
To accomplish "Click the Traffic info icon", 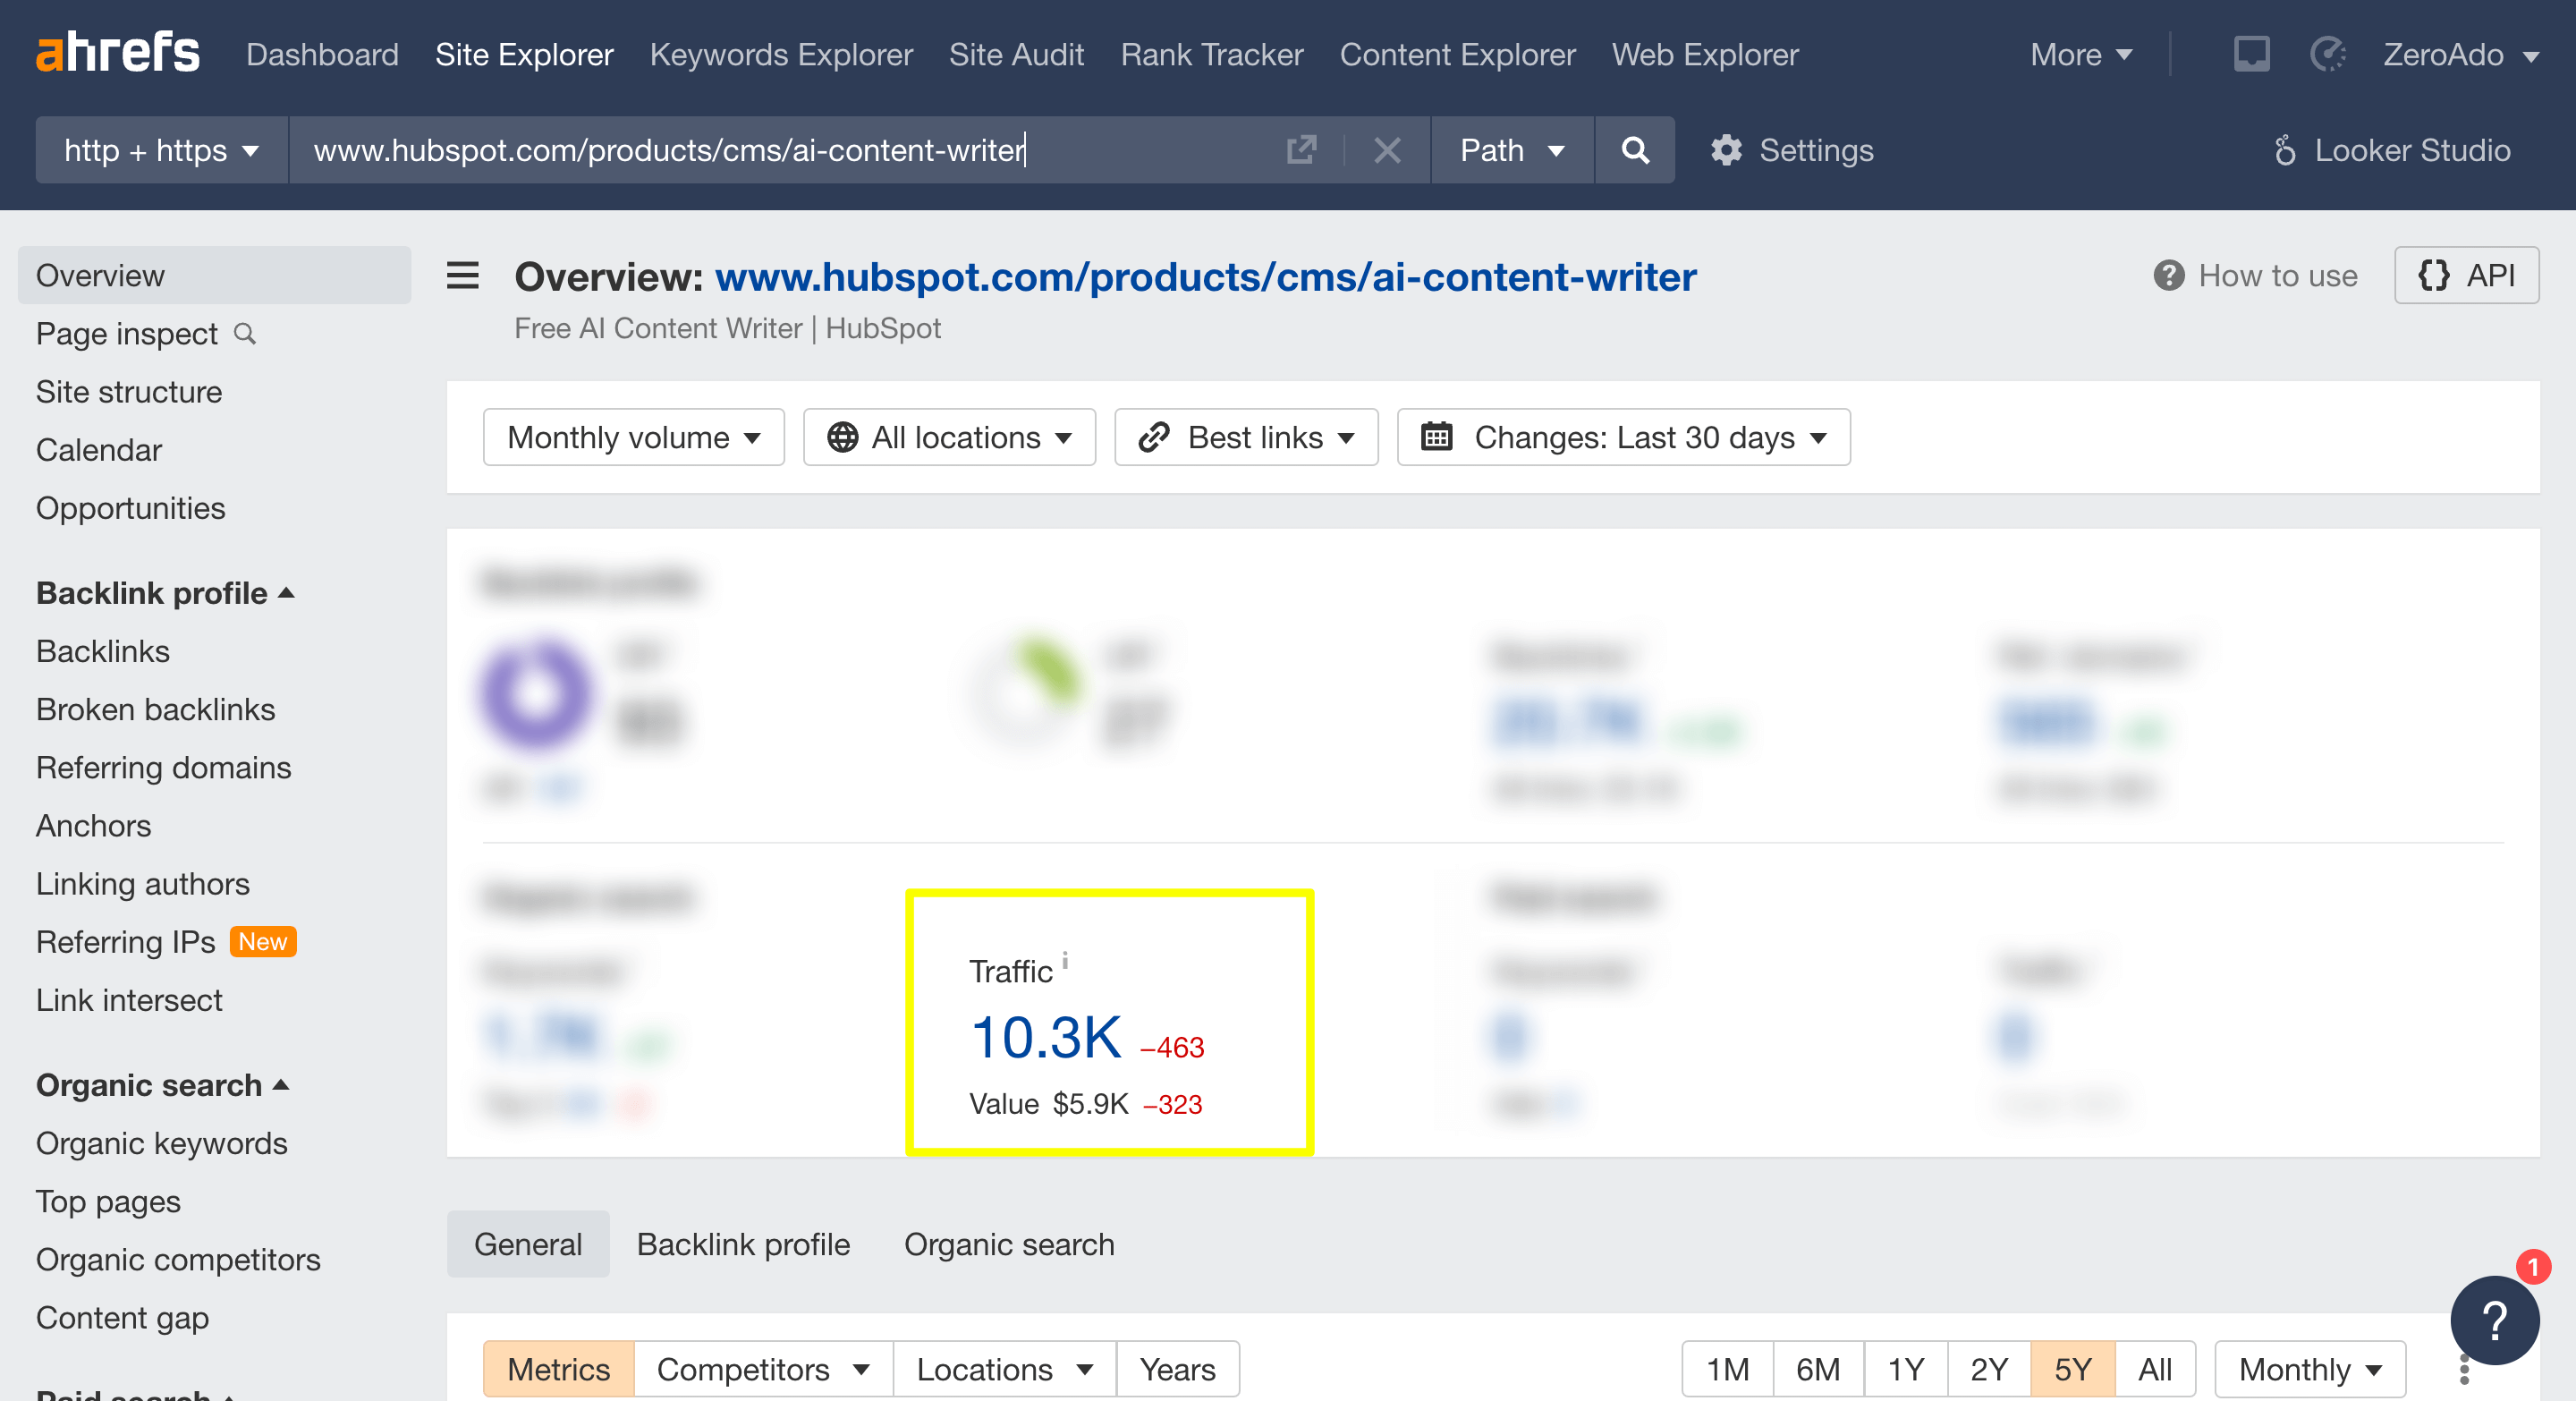I will tap(1065, 960).
